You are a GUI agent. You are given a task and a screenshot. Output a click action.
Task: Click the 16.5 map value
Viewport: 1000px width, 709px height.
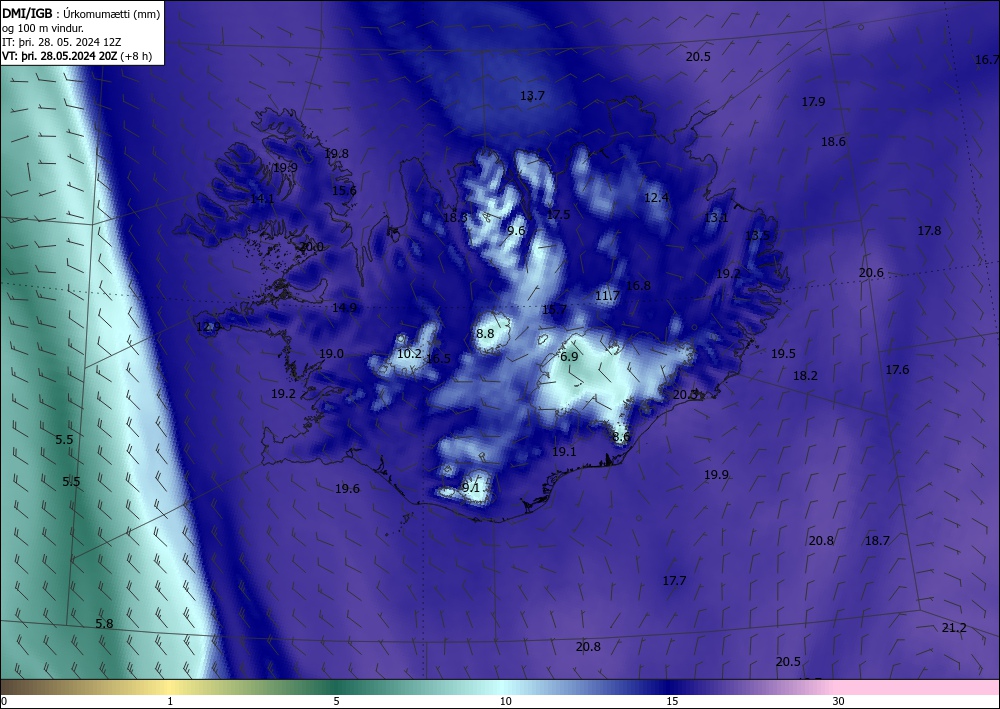[x=438, y=358]
